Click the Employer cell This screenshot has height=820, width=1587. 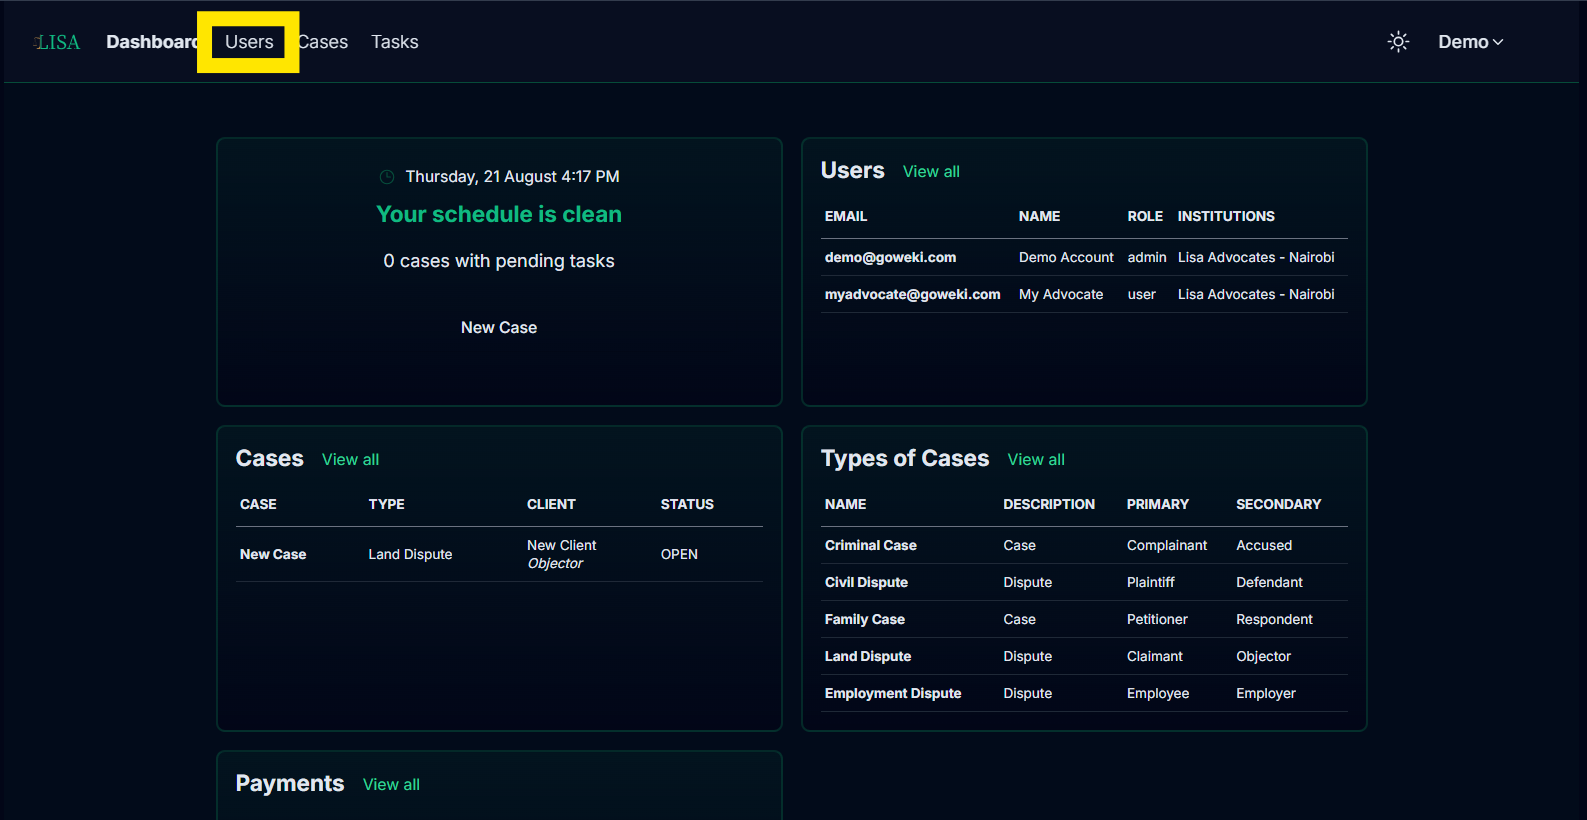pos(1265,694)
